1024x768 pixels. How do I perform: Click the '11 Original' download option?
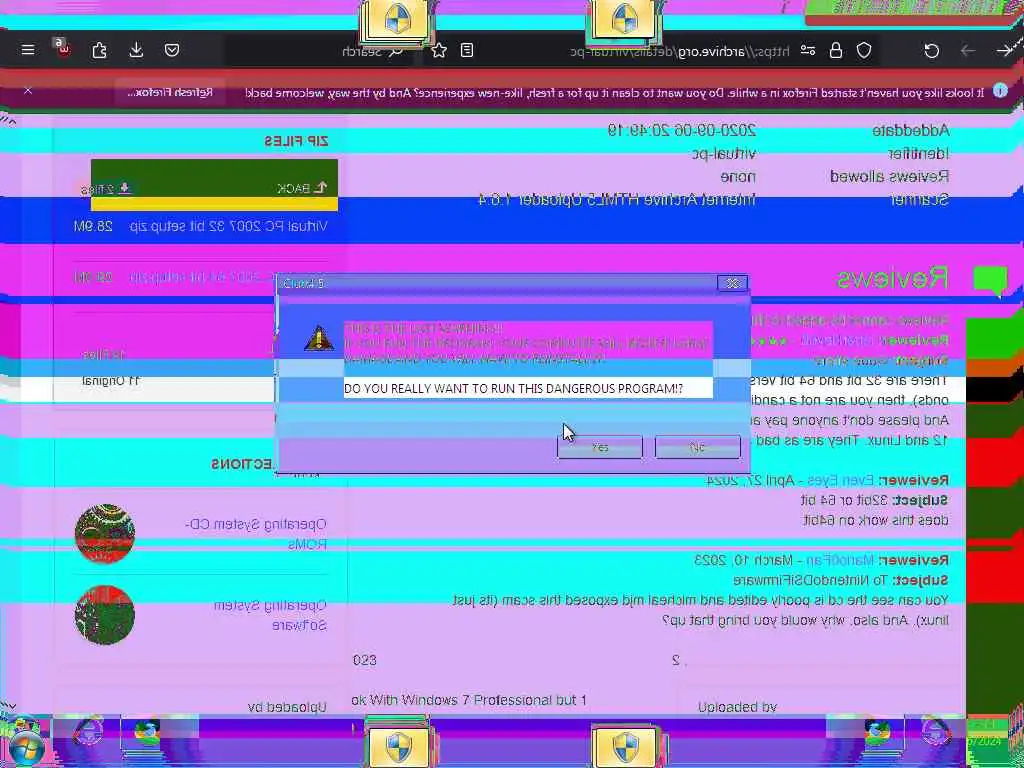click(111, 380)
